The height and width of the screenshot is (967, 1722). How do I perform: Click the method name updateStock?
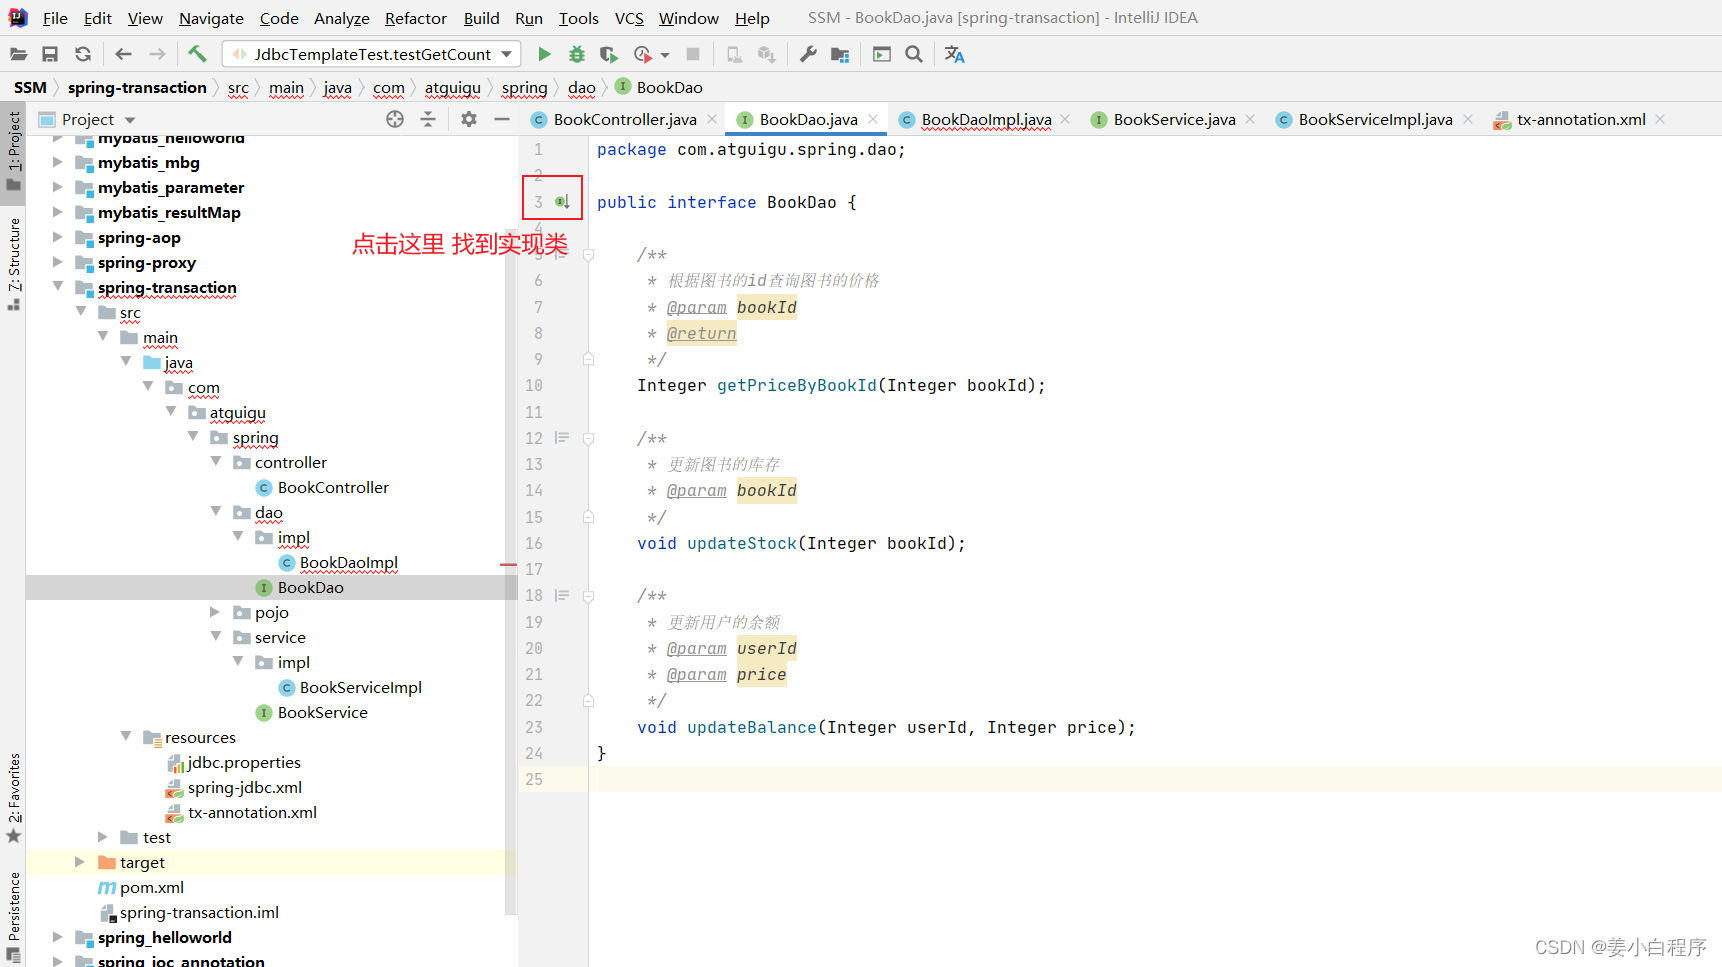742,543
